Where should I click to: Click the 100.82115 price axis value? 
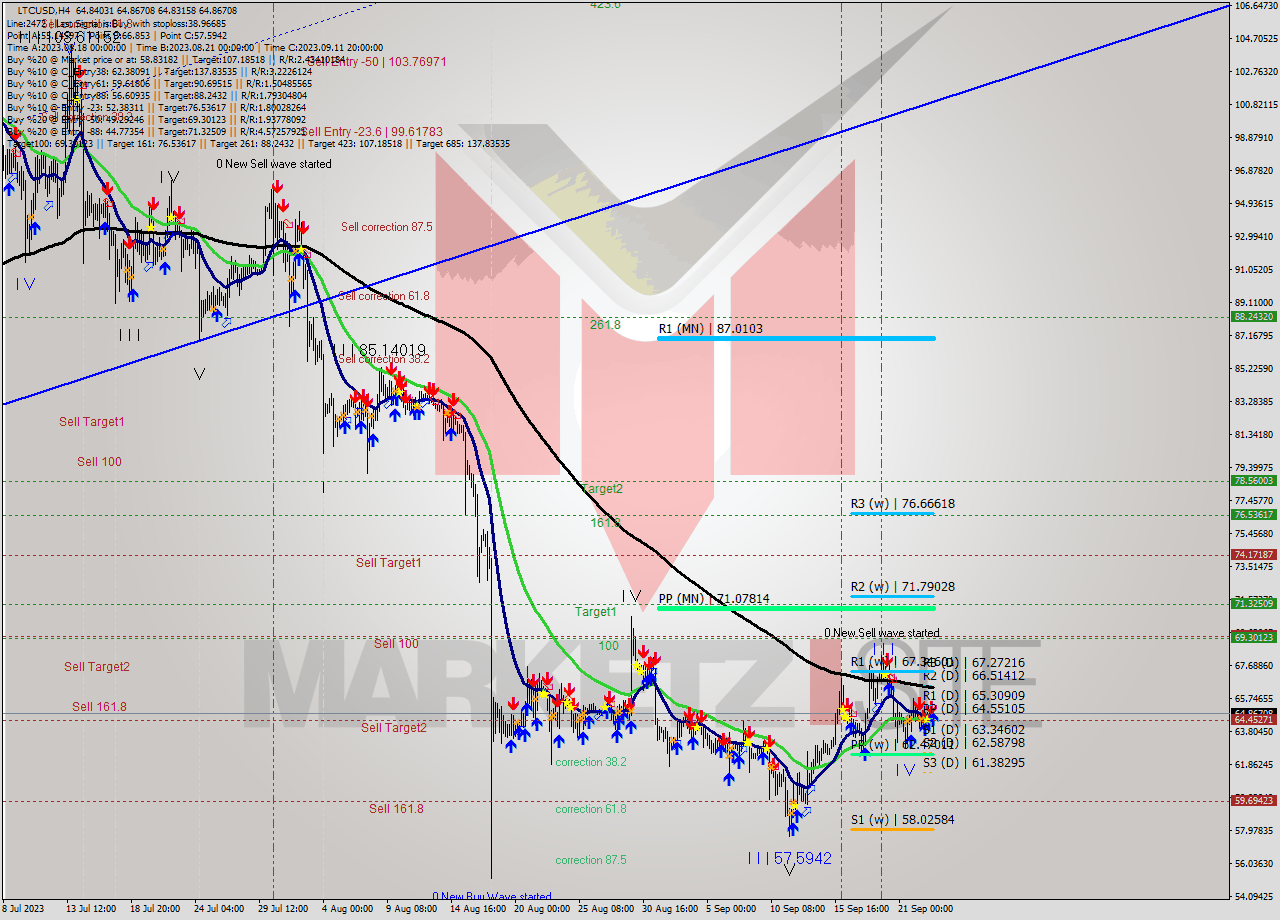coord(1256,105)
